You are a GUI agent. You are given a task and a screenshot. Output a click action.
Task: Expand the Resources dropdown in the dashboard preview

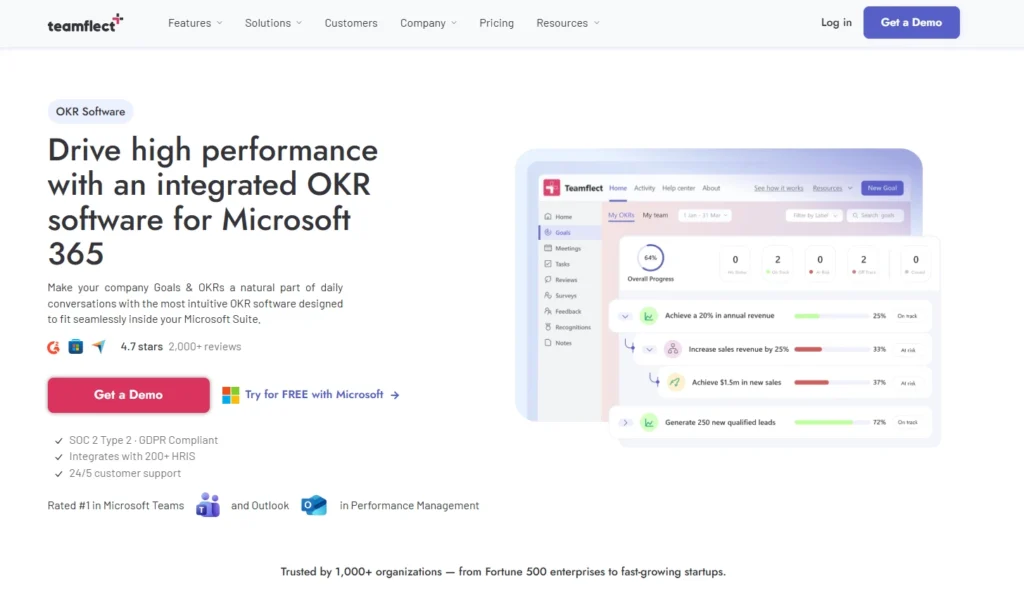[x=833, y=188]
